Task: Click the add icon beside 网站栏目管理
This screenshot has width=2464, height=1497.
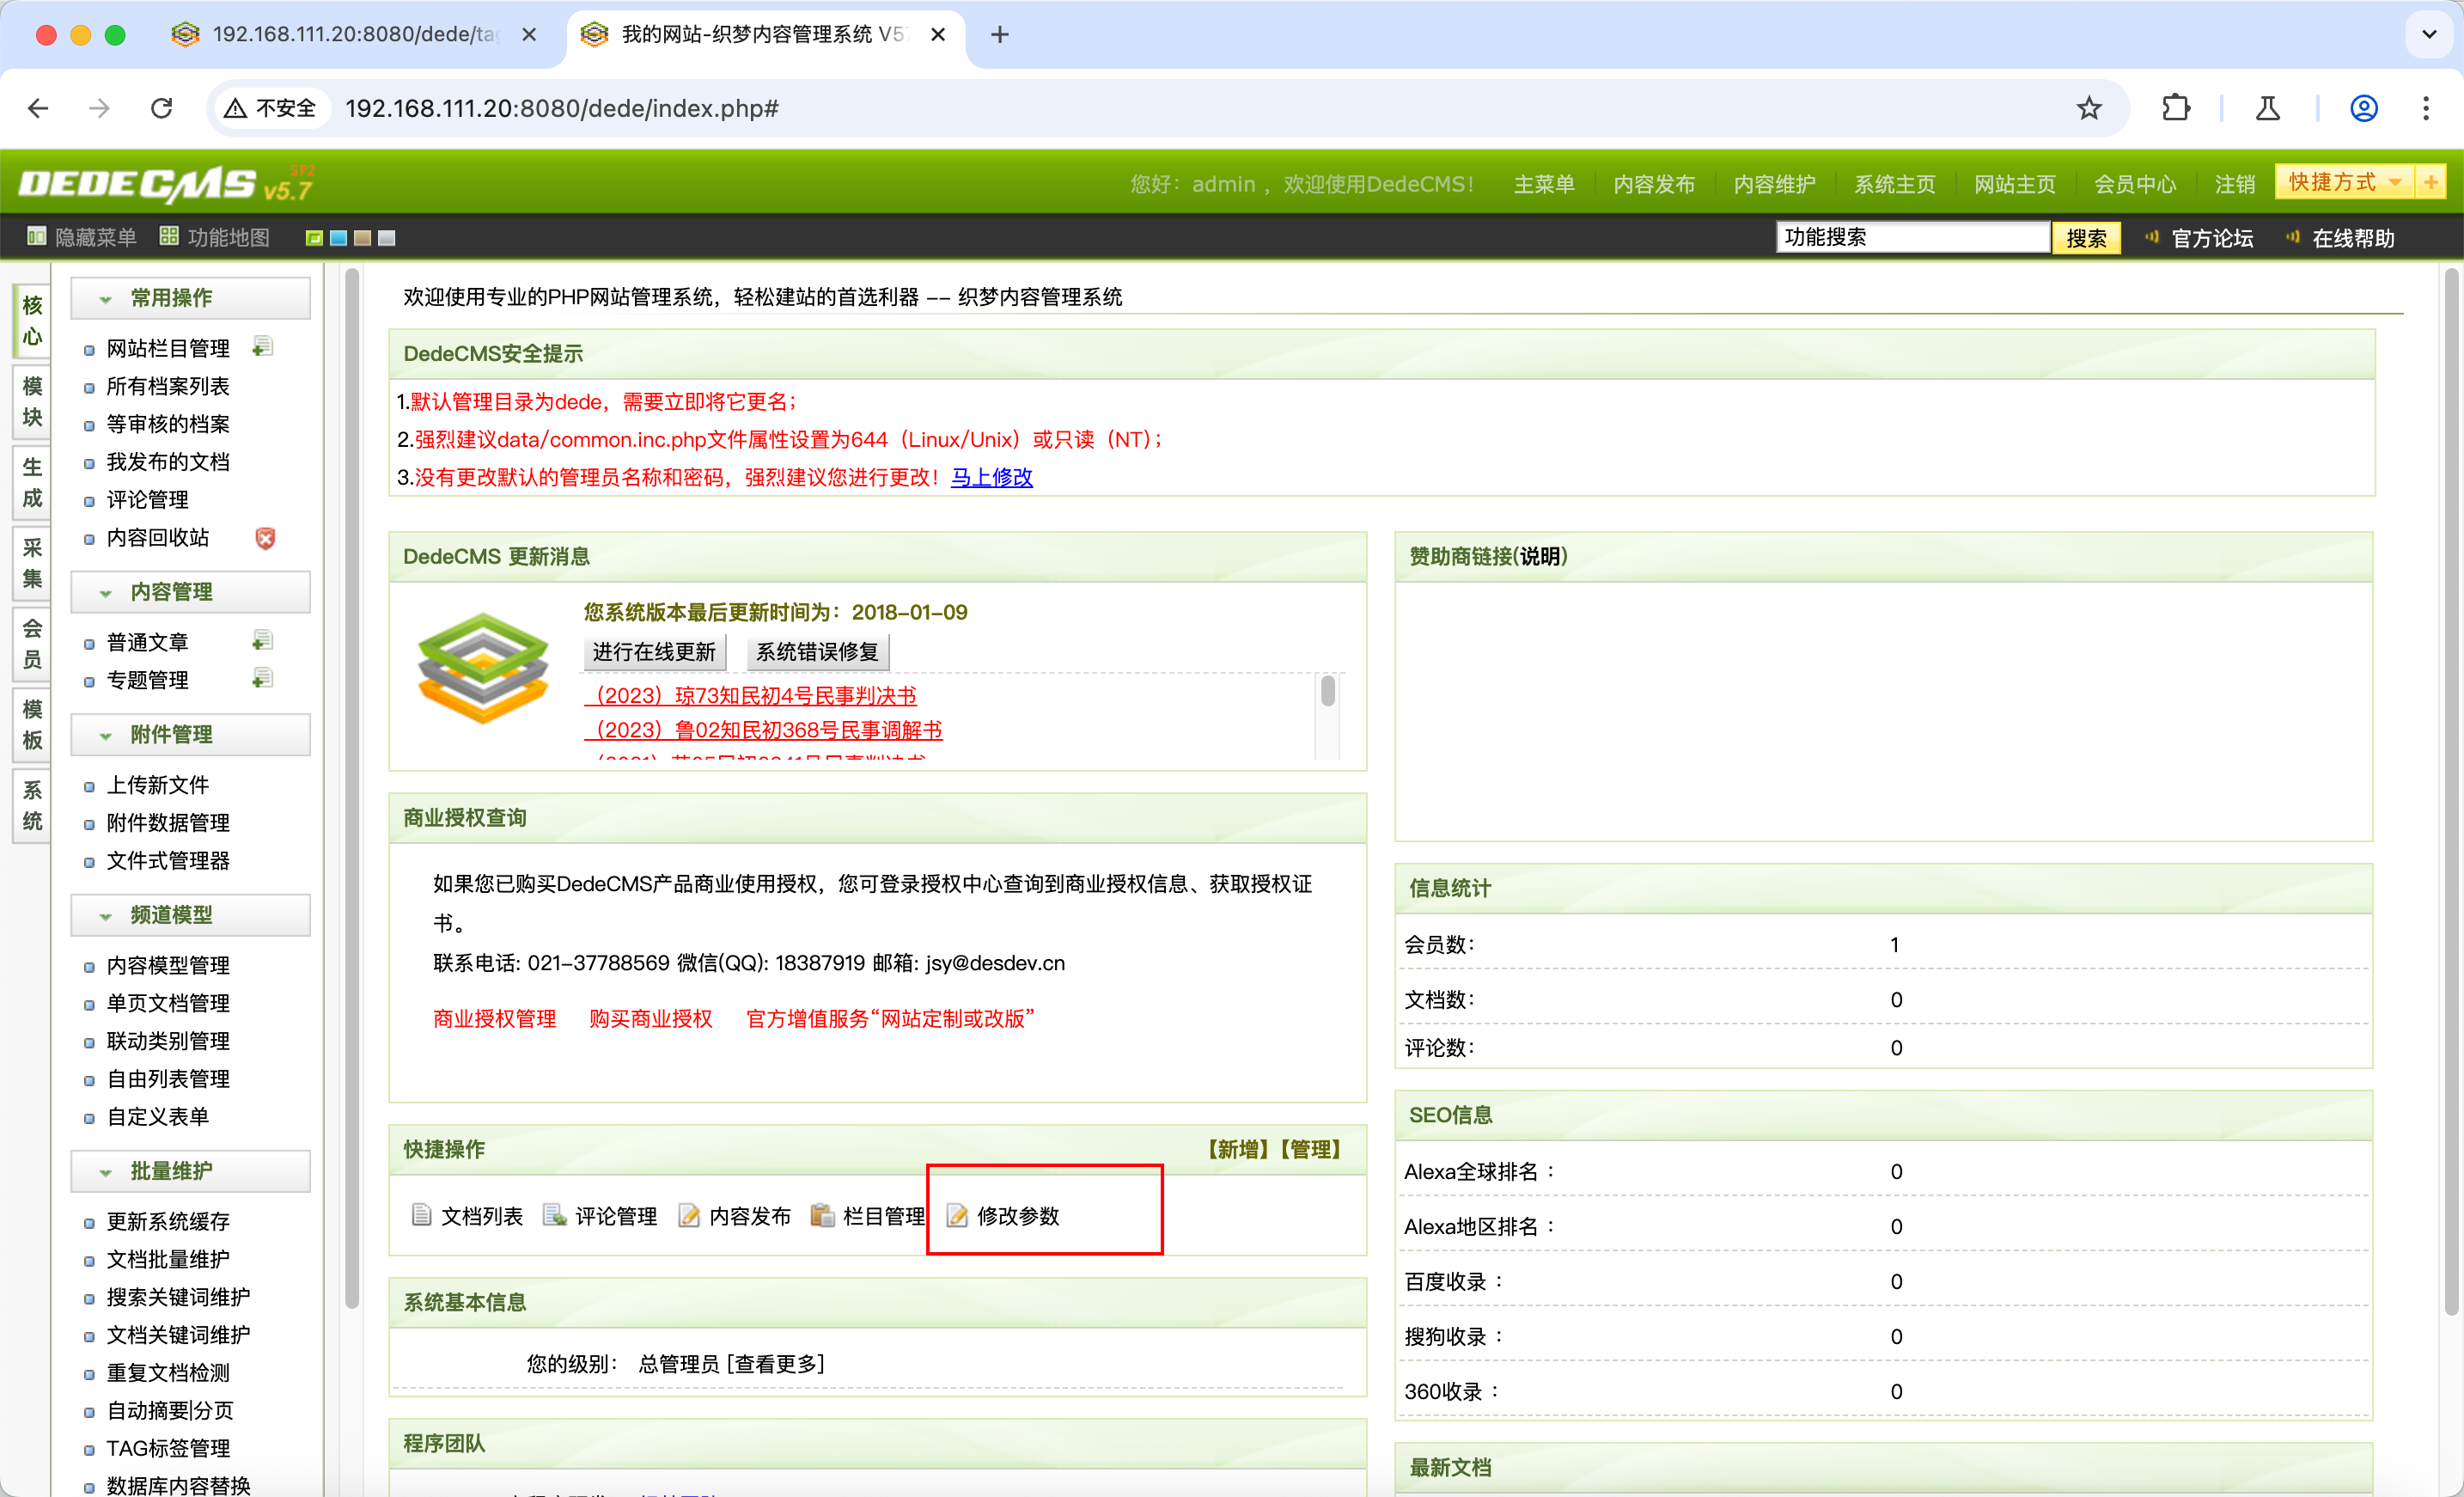Action: [x=263, y=347]
